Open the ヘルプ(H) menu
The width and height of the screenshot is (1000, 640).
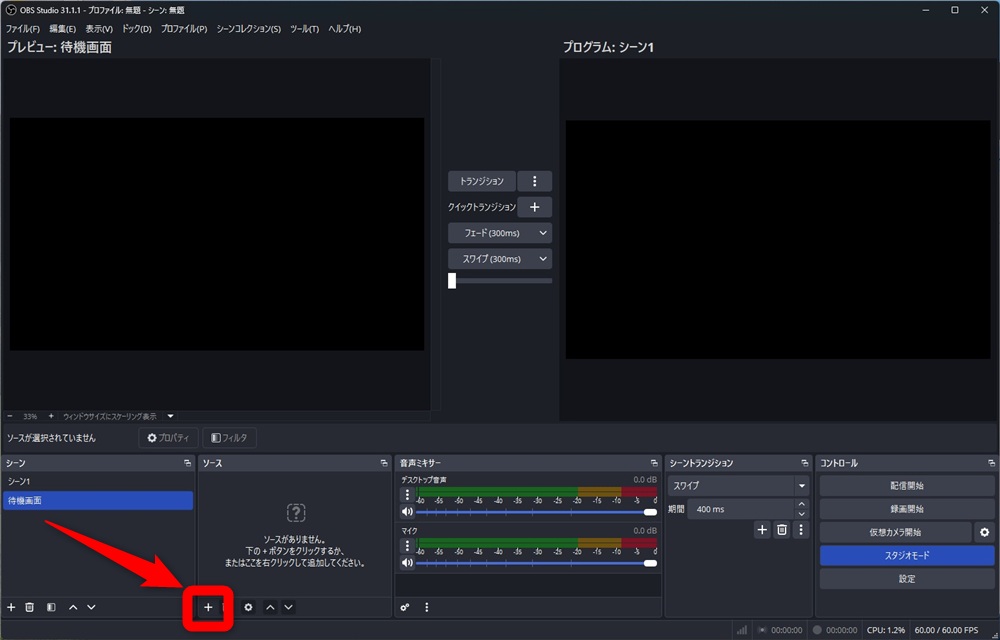(x=344, y=29)
